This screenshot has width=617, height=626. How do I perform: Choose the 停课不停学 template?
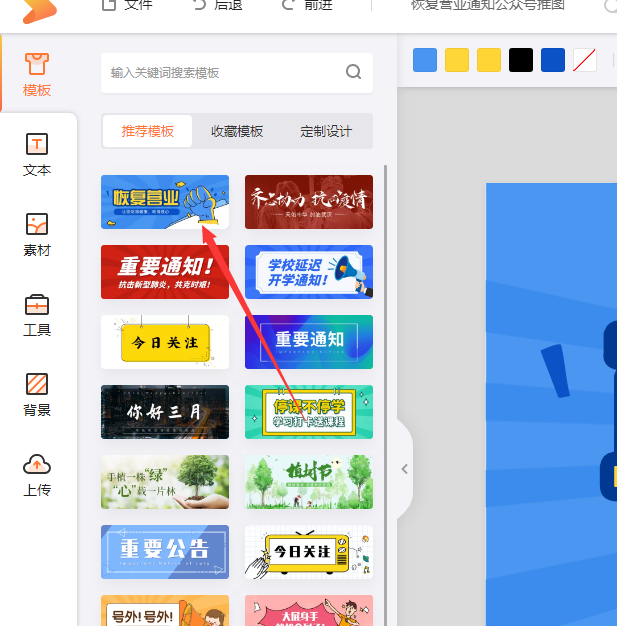coord(309,412)
